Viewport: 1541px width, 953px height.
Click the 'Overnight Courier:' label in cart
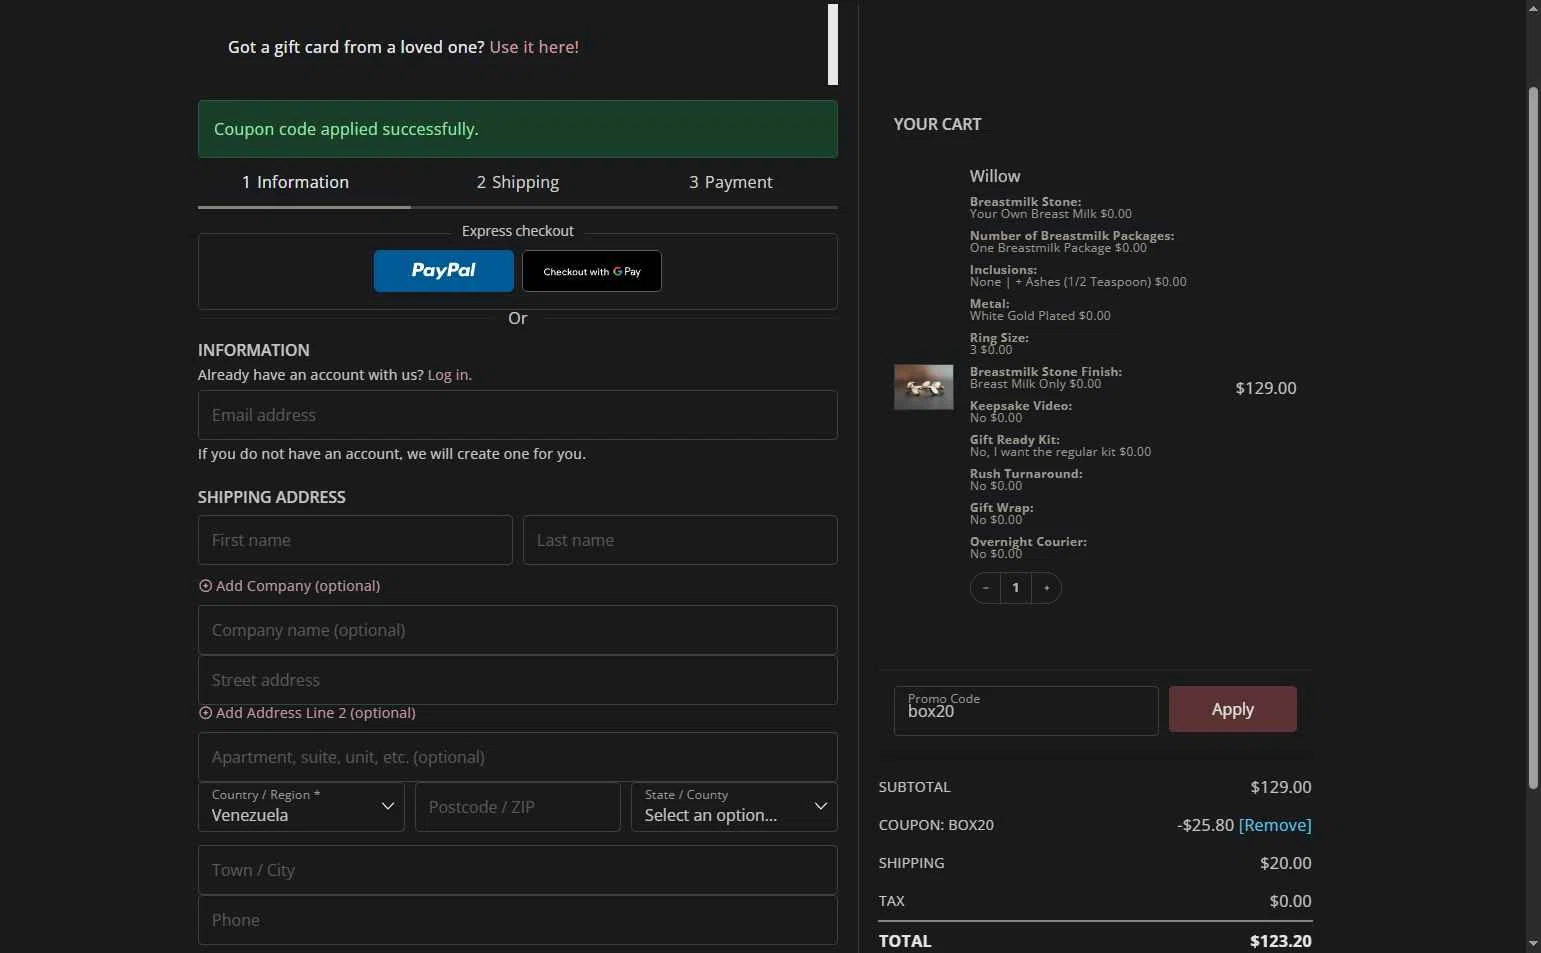[1028, 542]
